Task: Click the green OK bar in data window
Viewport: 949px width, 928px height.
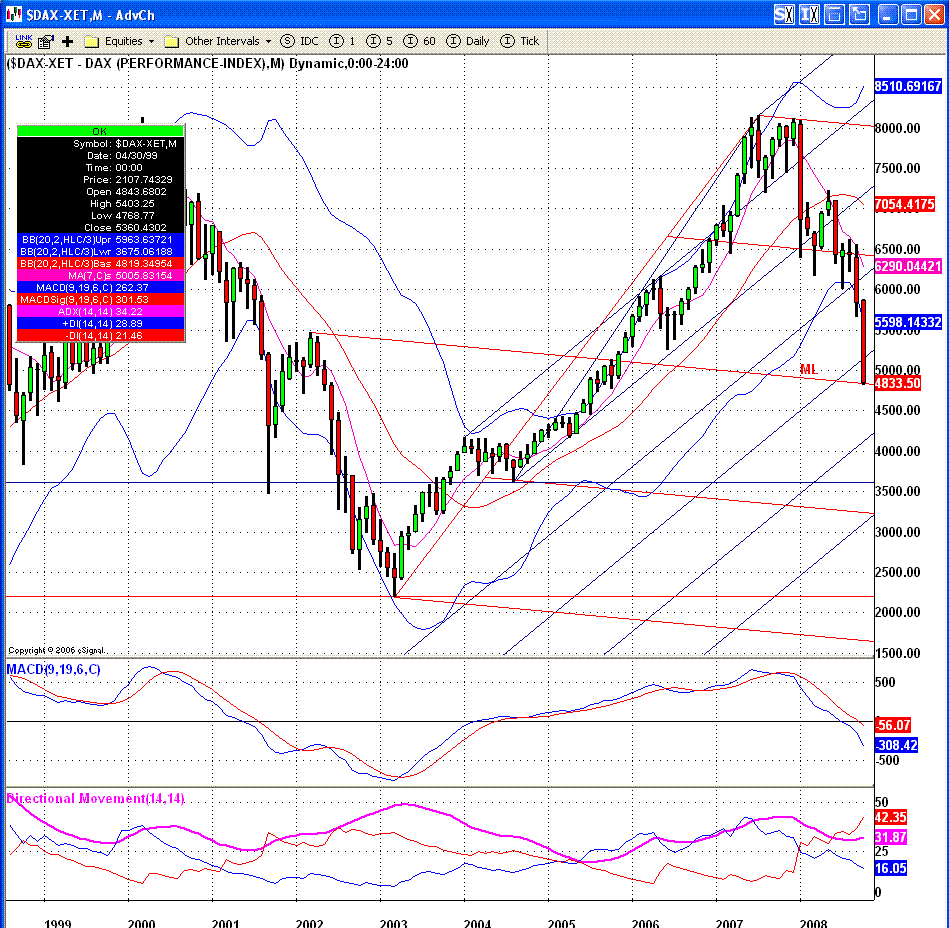Action: (x=100, y=130)
